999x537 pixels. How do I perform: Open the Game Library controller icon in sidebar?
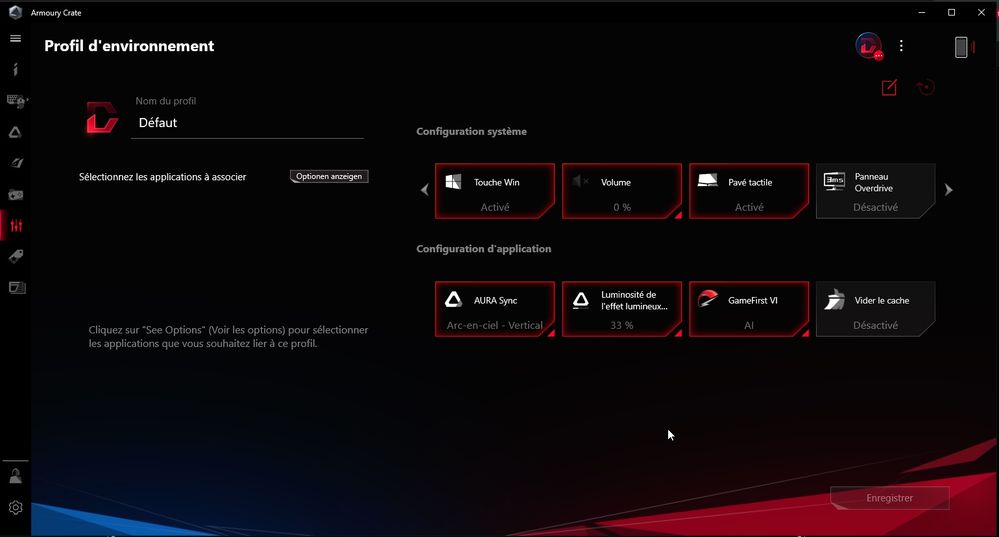15,194
